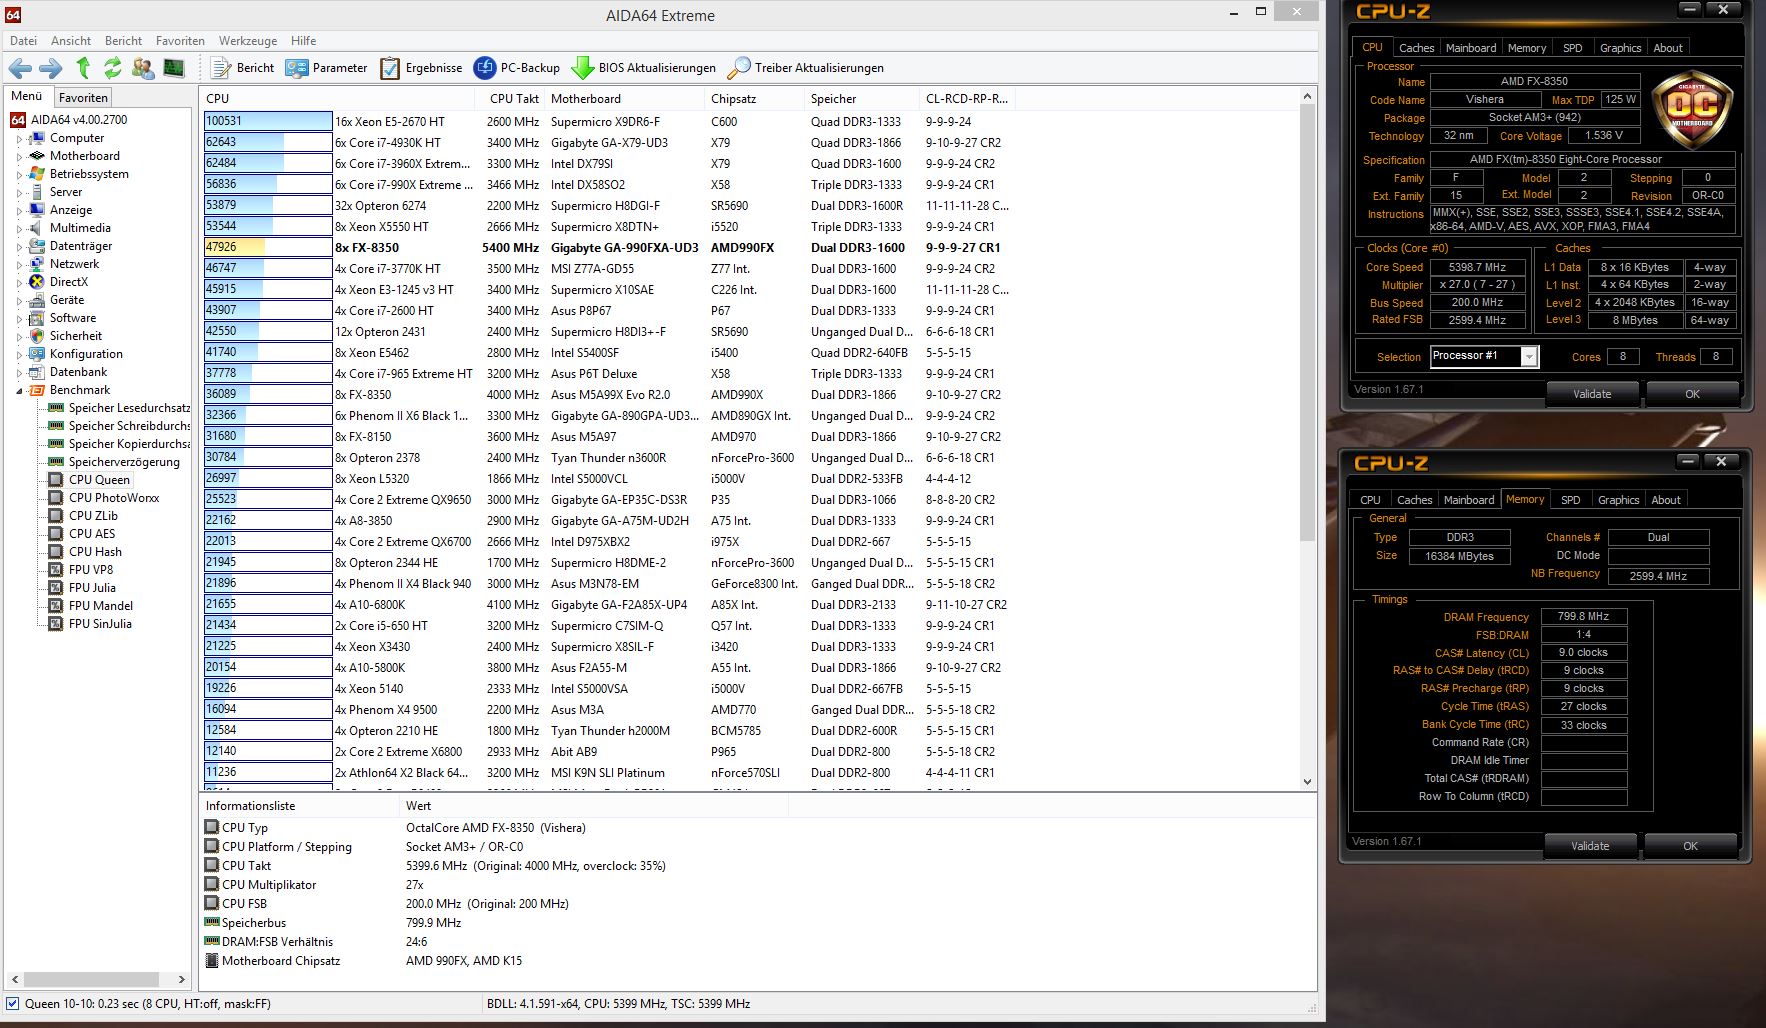Click OK in upper CPU-Z window
The height and width of the screenshot is (1028, 1766).
click(1692, 394)
